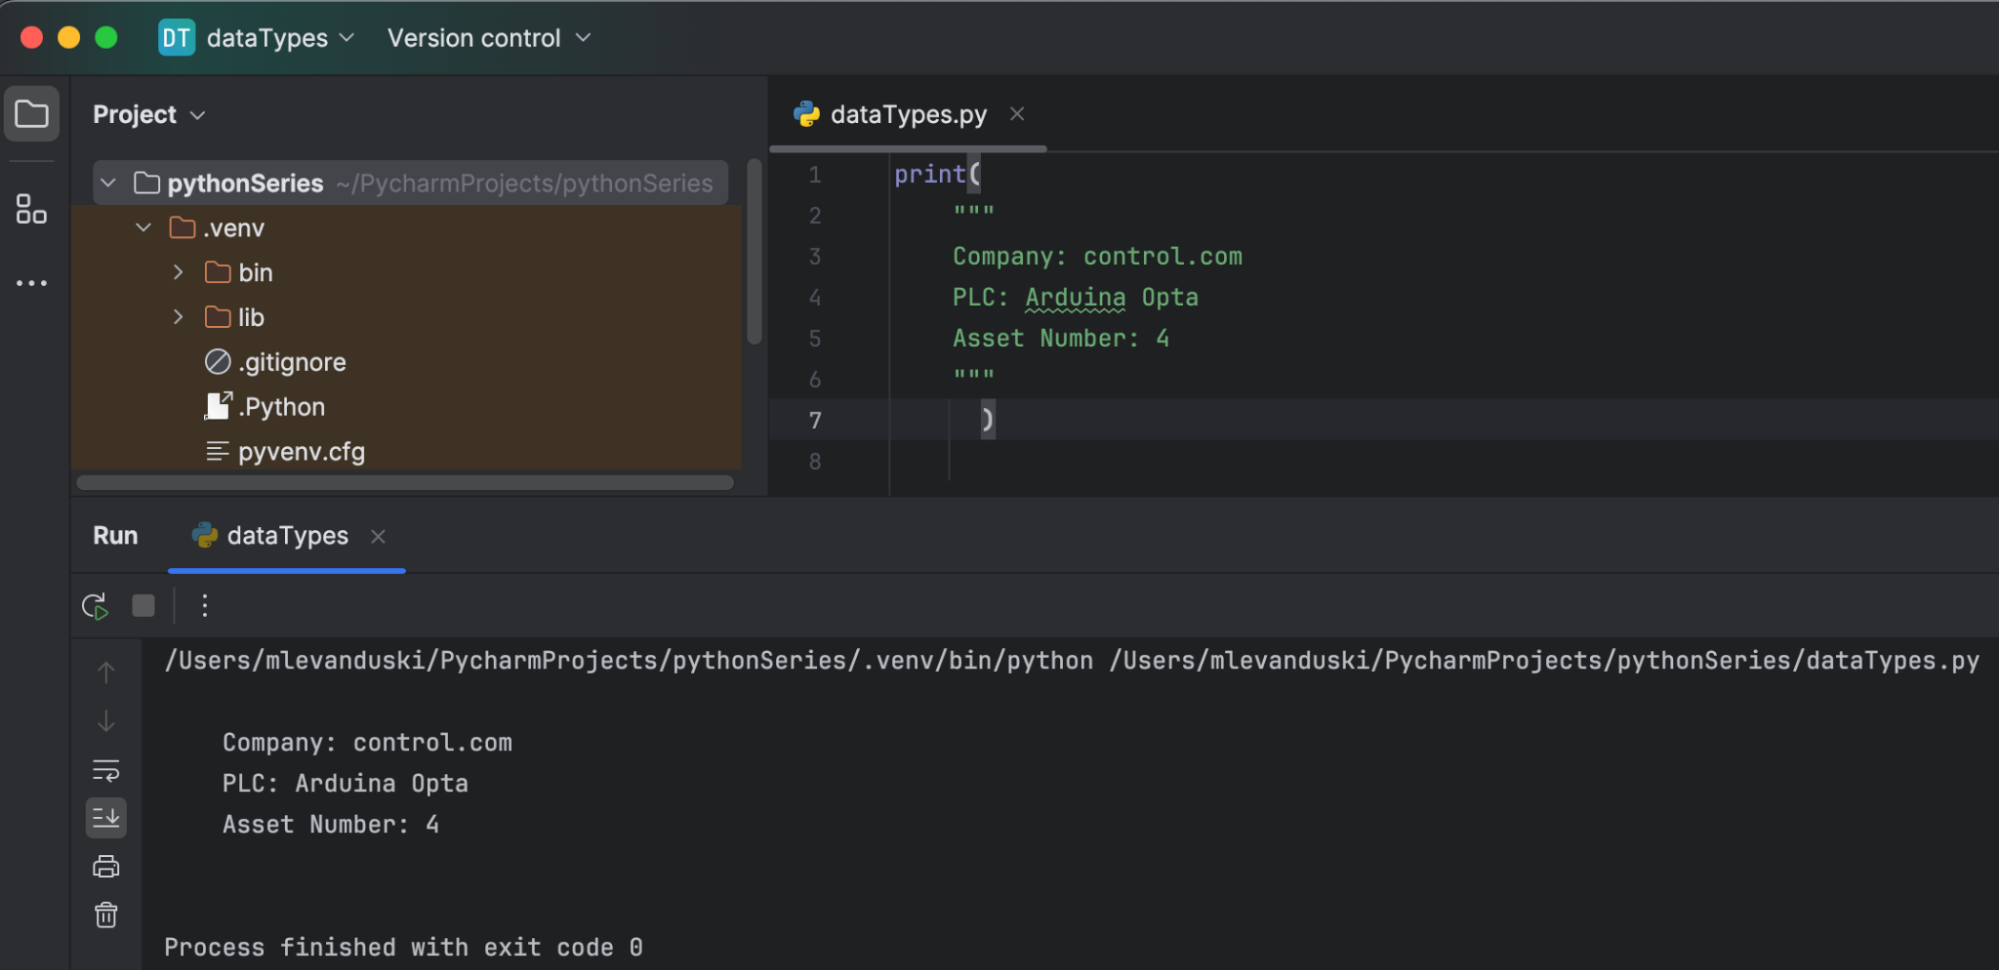Viewport: 1999px width, 971px height.
Task: Show more tool windows via ellipsis icon
Action: [31, 283]
